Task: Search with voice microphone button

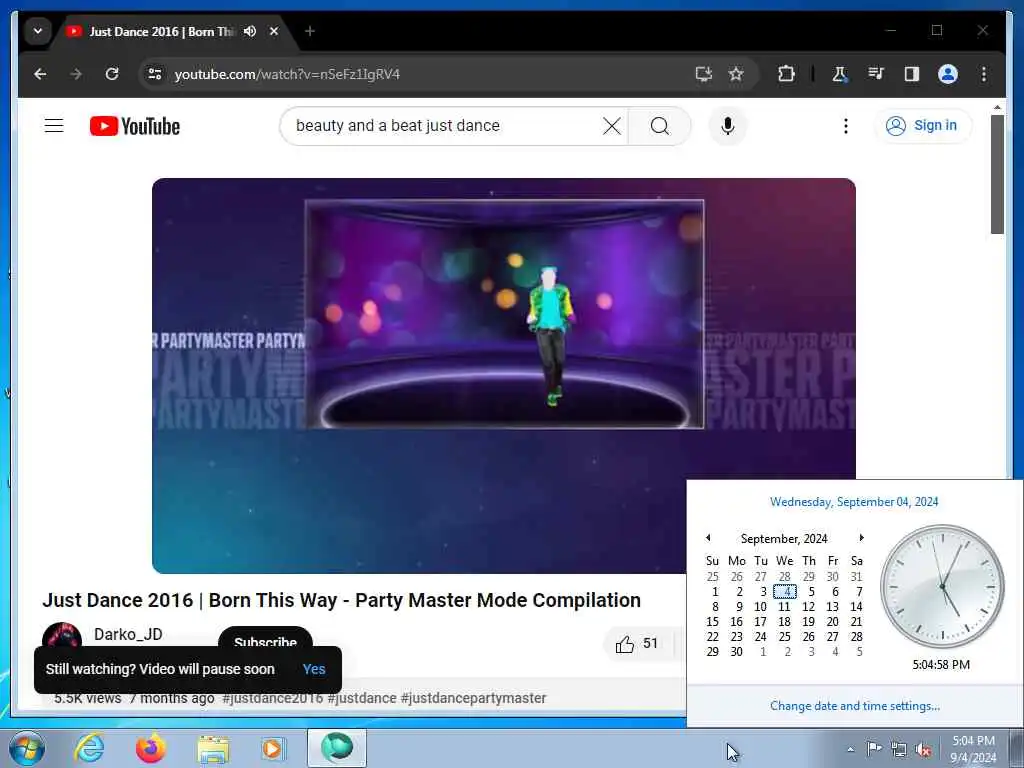Action: coord(728,125)
